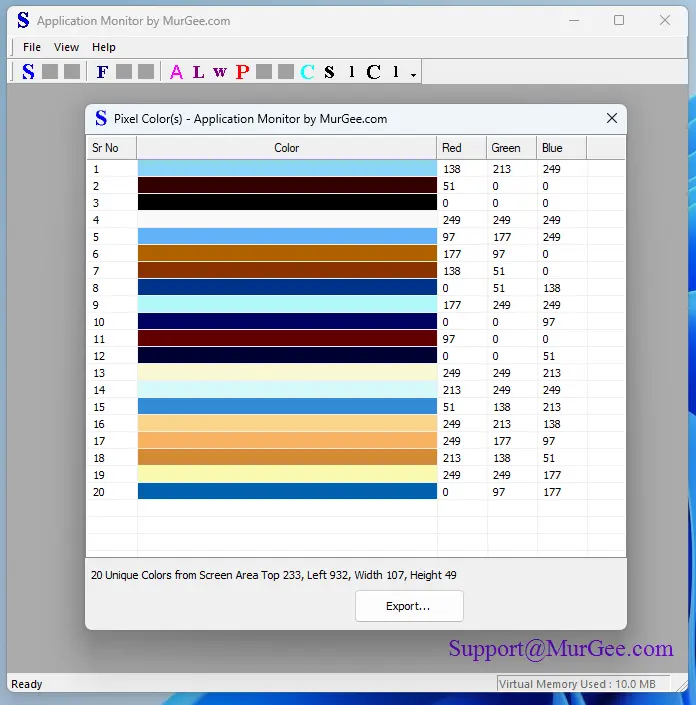The width and height of the screenshot is (696, 705).
Task: Open the Help menu
Action: [x=104, y=47]
